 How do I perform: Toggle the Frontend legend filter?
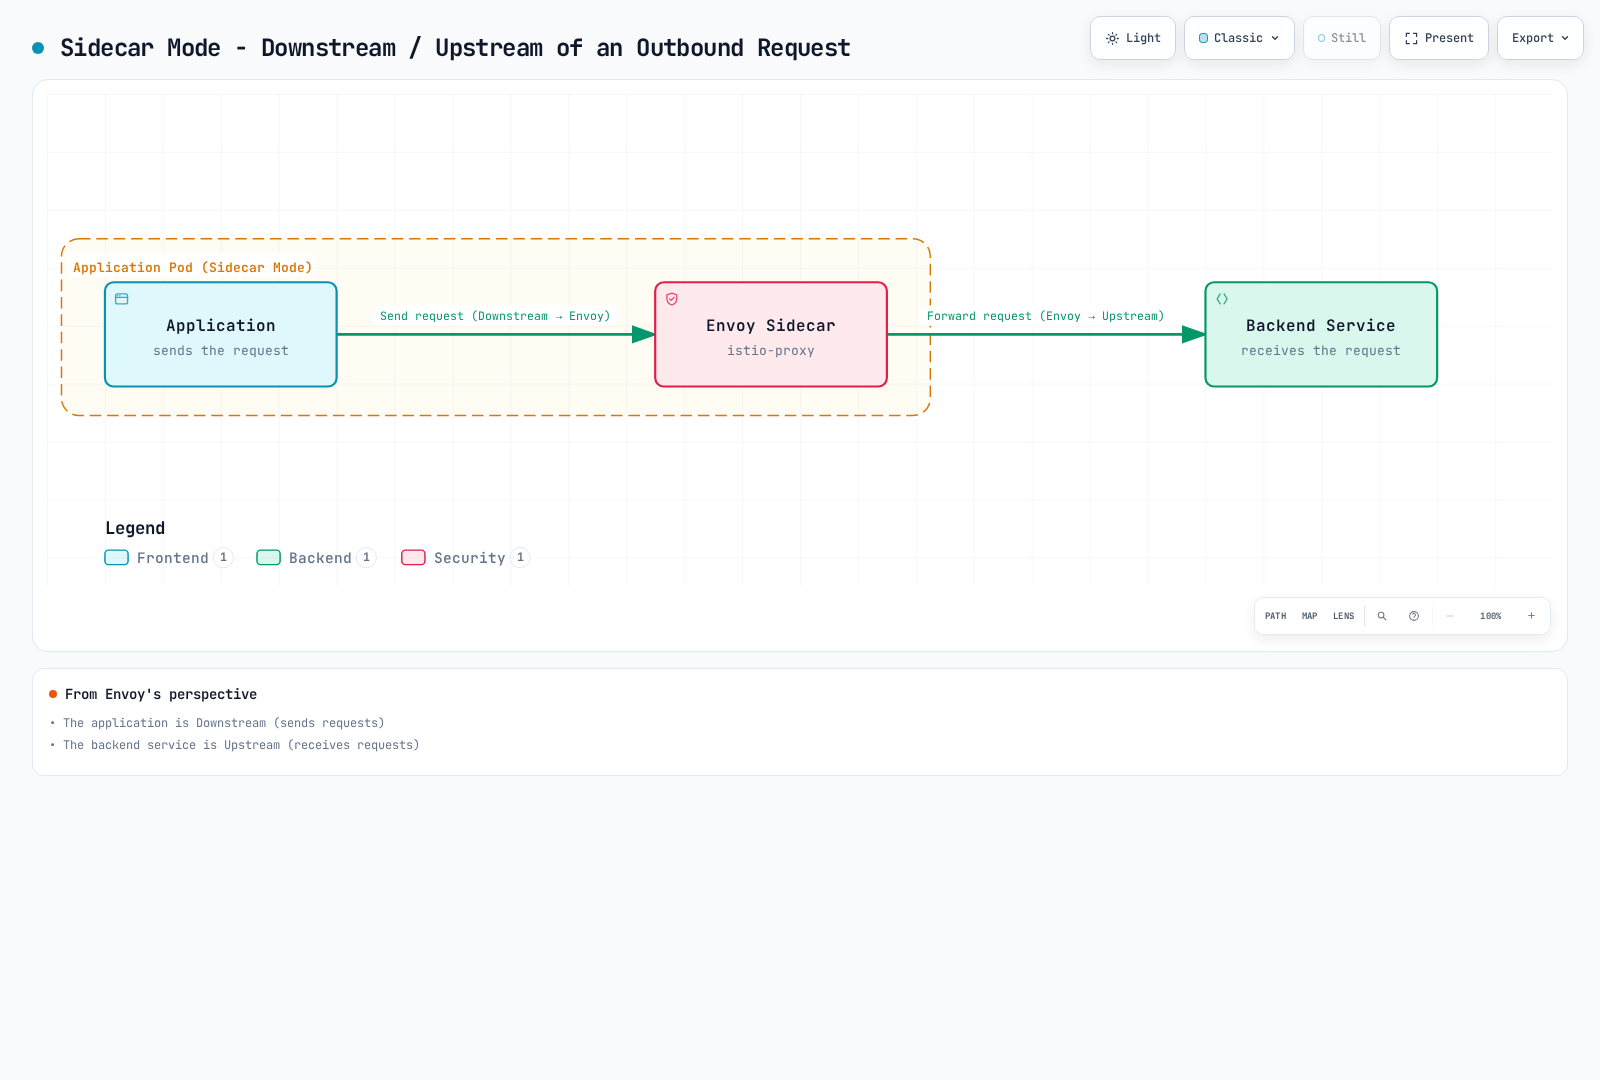[x=168, y=558]
